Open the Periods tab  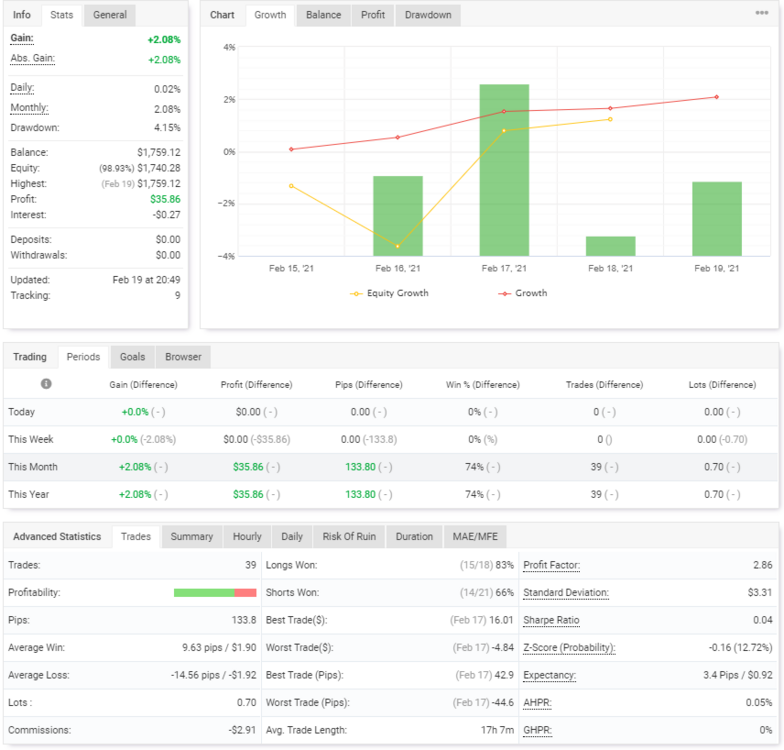tap(83, 357)
